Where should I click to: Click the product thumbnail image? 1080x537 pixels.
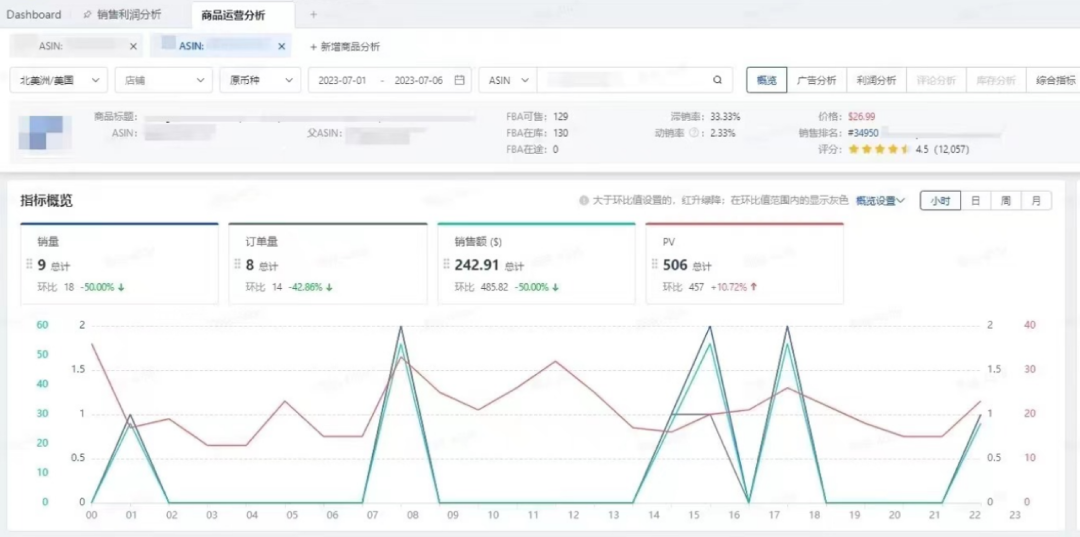[x=44, y=133]
